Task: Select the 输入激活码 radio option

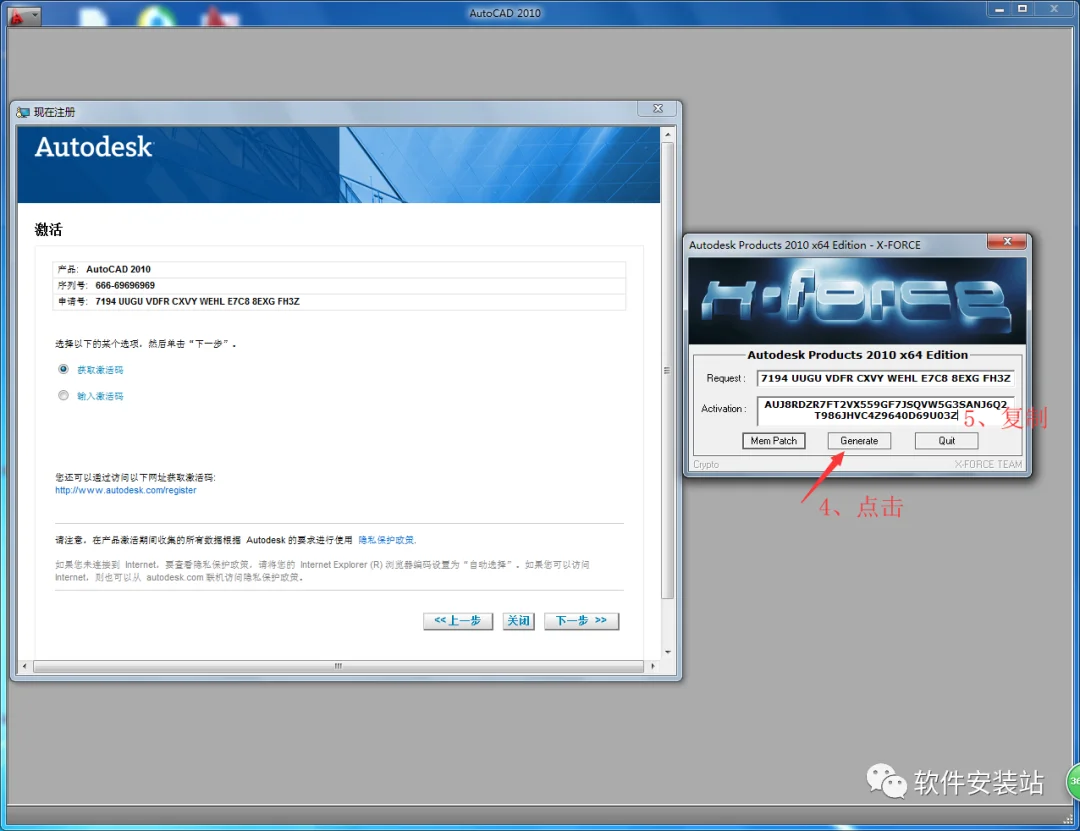Action: 63,396
